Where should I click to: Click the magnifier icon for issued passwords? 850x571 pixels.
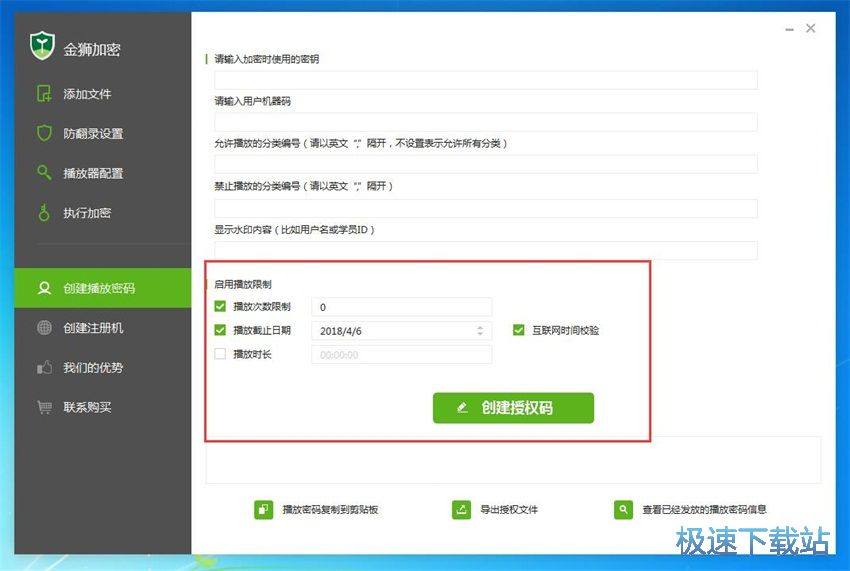(623, 509)
